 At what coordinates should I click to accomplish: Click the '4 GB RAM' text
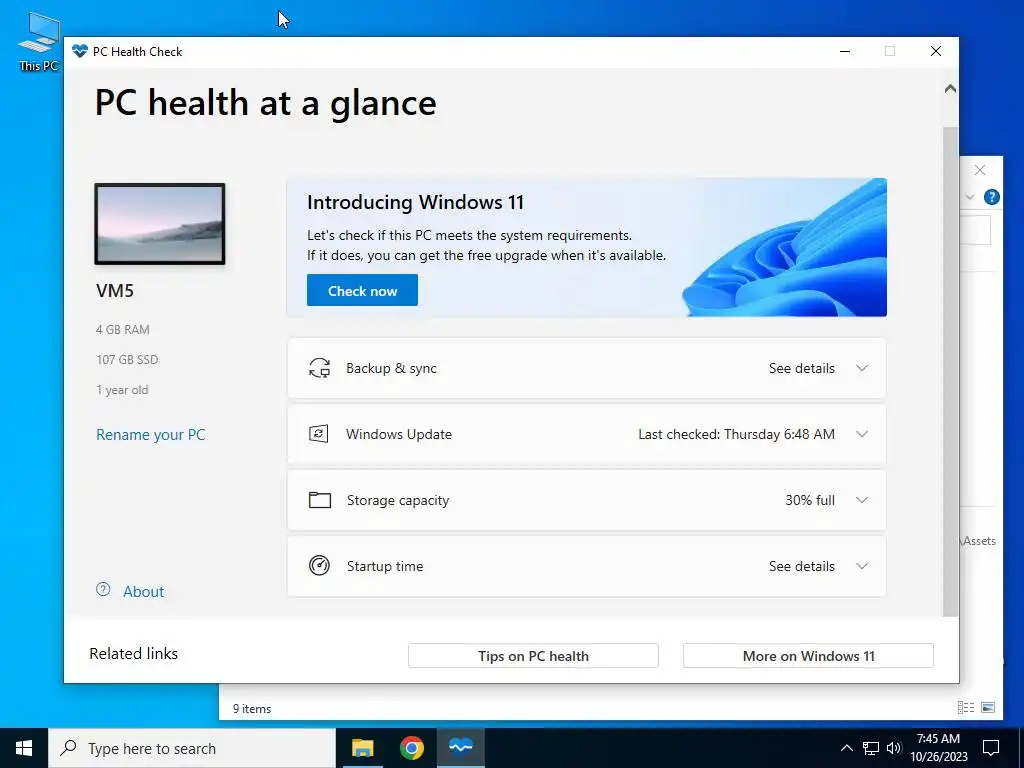click(x=123, y=330)
